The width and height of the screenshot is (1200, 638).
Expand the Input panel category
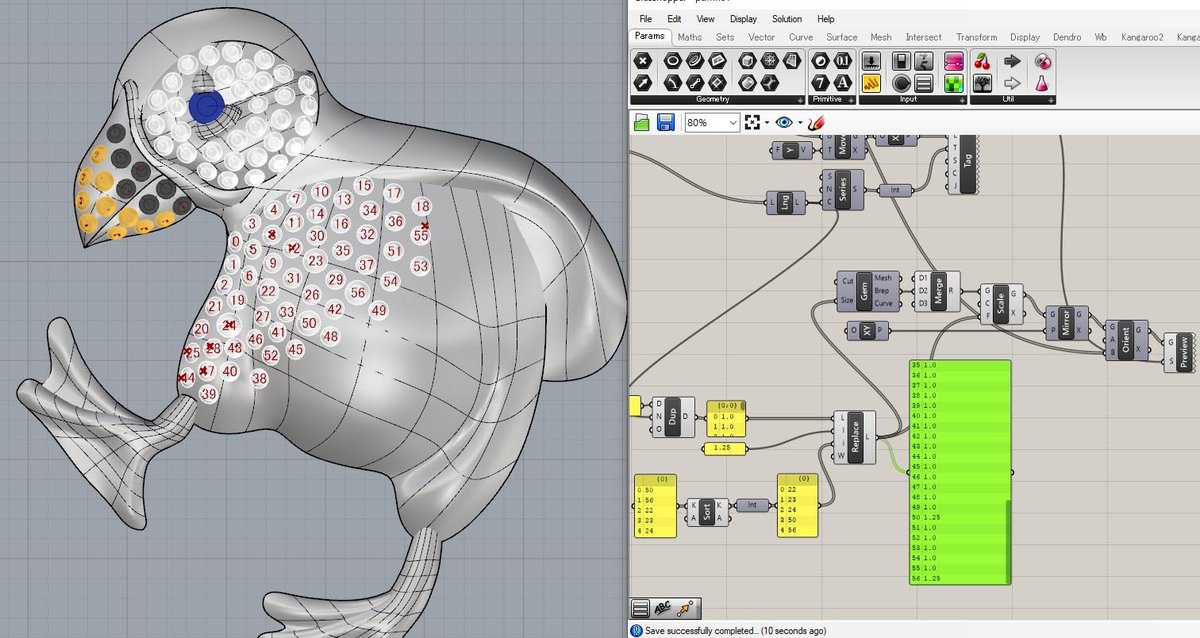tap(962, 100)
